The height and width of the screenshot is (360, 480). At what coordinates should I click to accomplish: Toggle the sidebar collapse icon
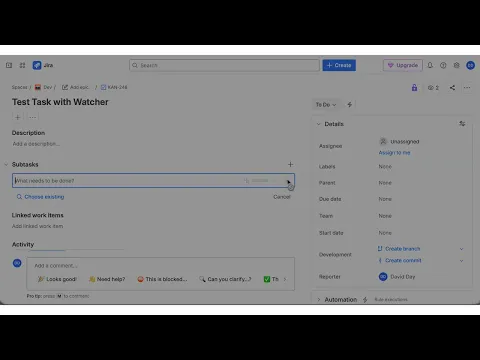9,65
